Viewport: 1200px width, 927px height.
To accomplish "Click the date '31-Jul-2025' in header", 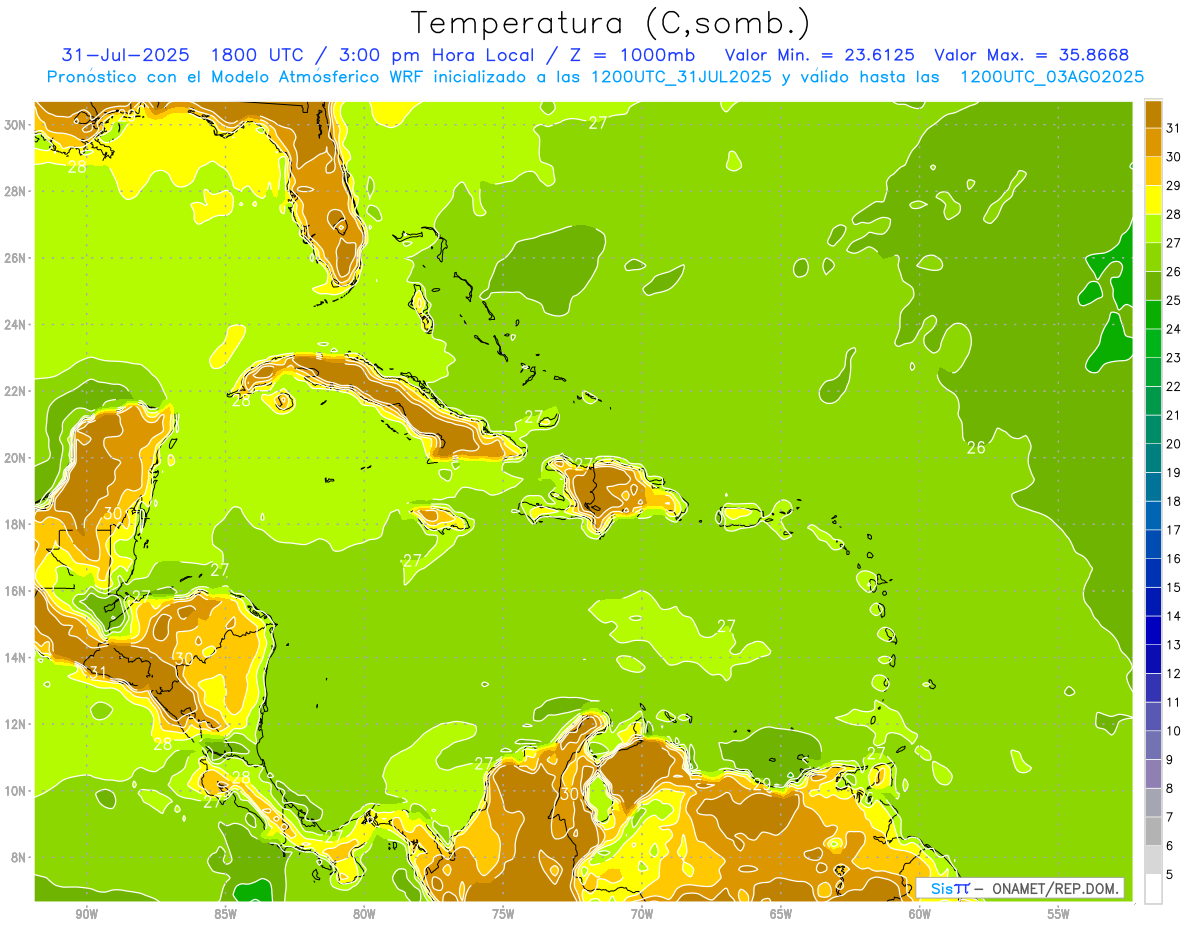I will [126, 55].
